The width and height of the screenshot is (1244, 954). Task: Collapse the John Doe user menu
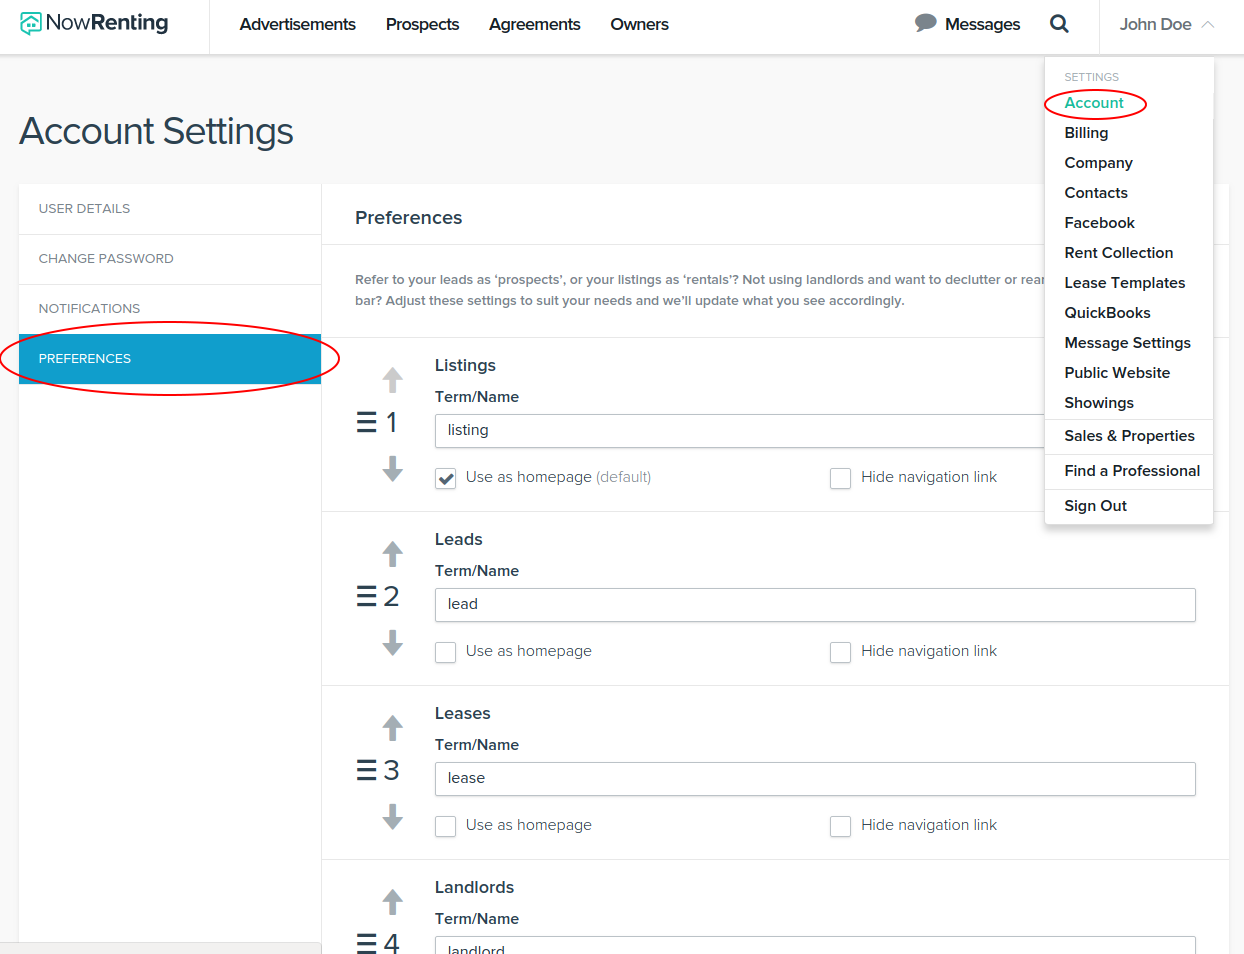click(x=1166, y=24)
